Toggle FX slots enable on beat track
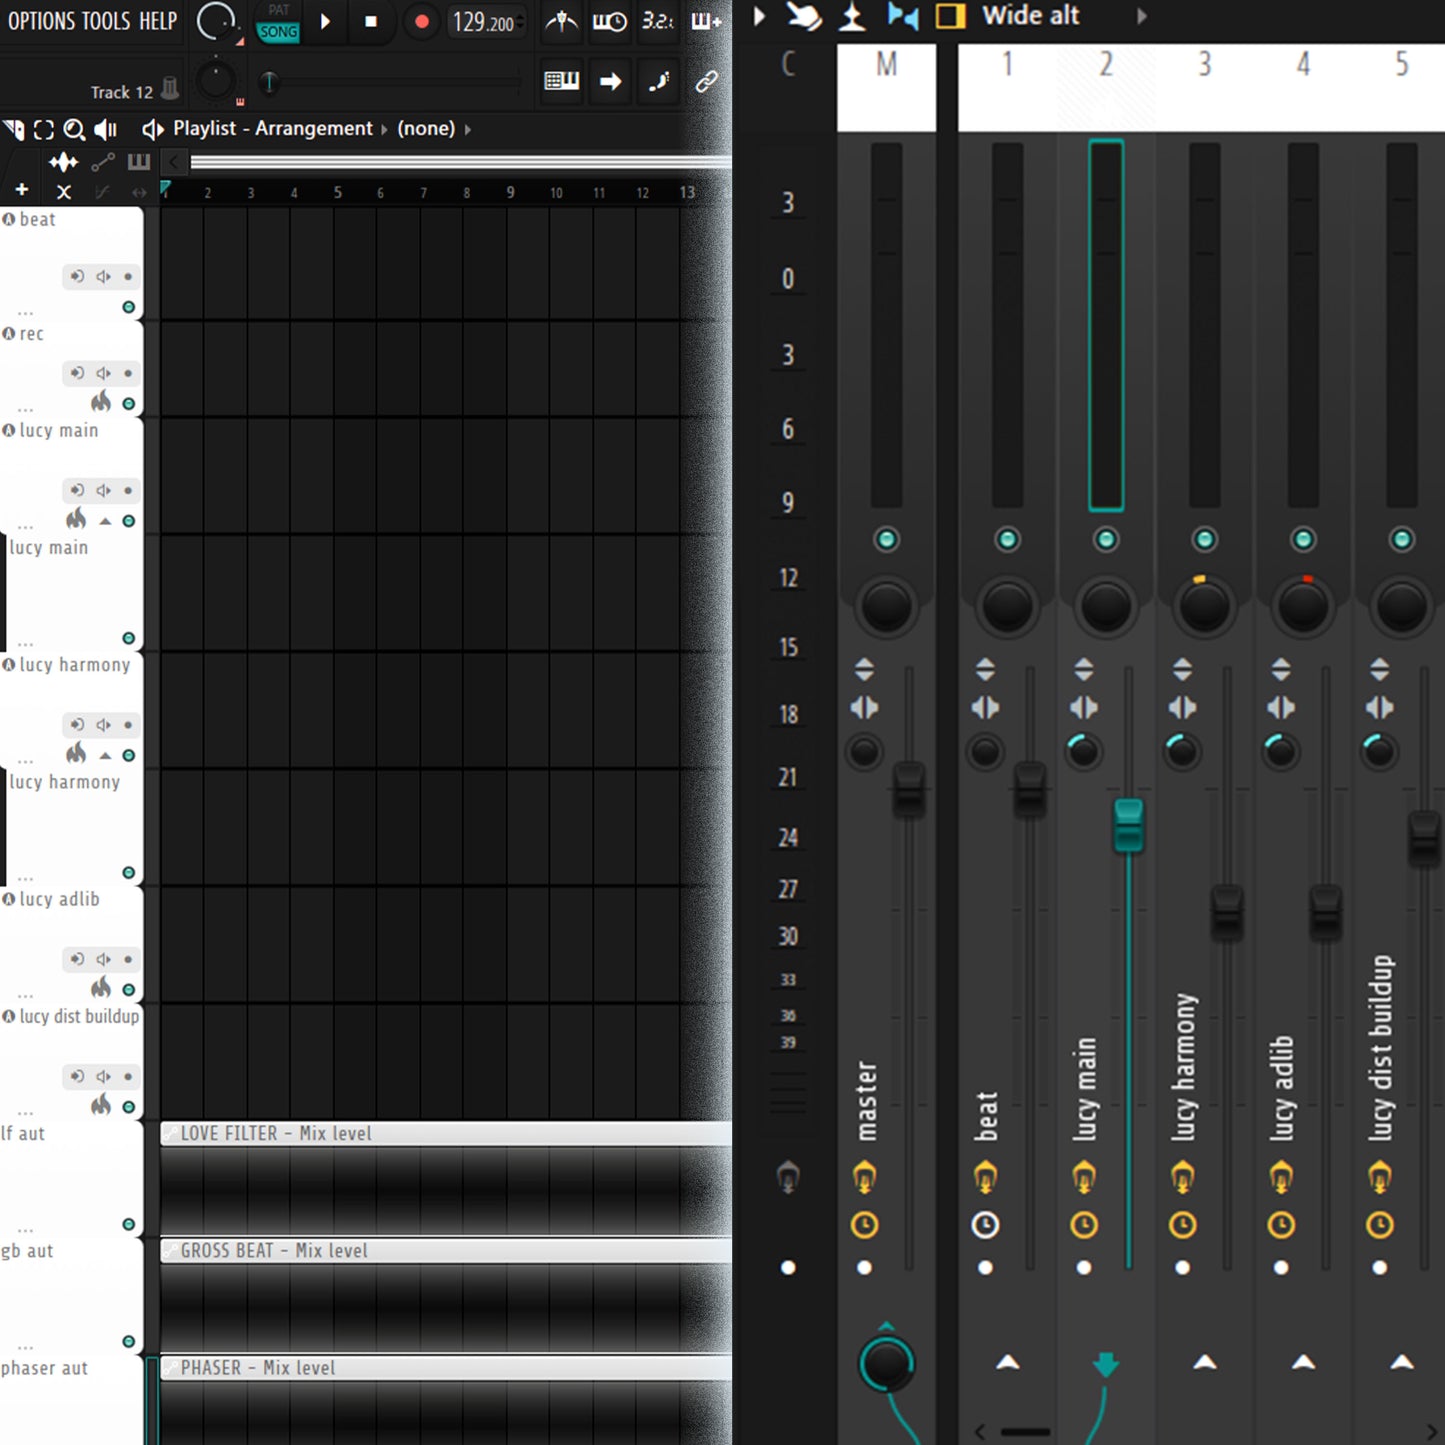This screenshot has height=1445, width=1445. (x=985, y=1178)
